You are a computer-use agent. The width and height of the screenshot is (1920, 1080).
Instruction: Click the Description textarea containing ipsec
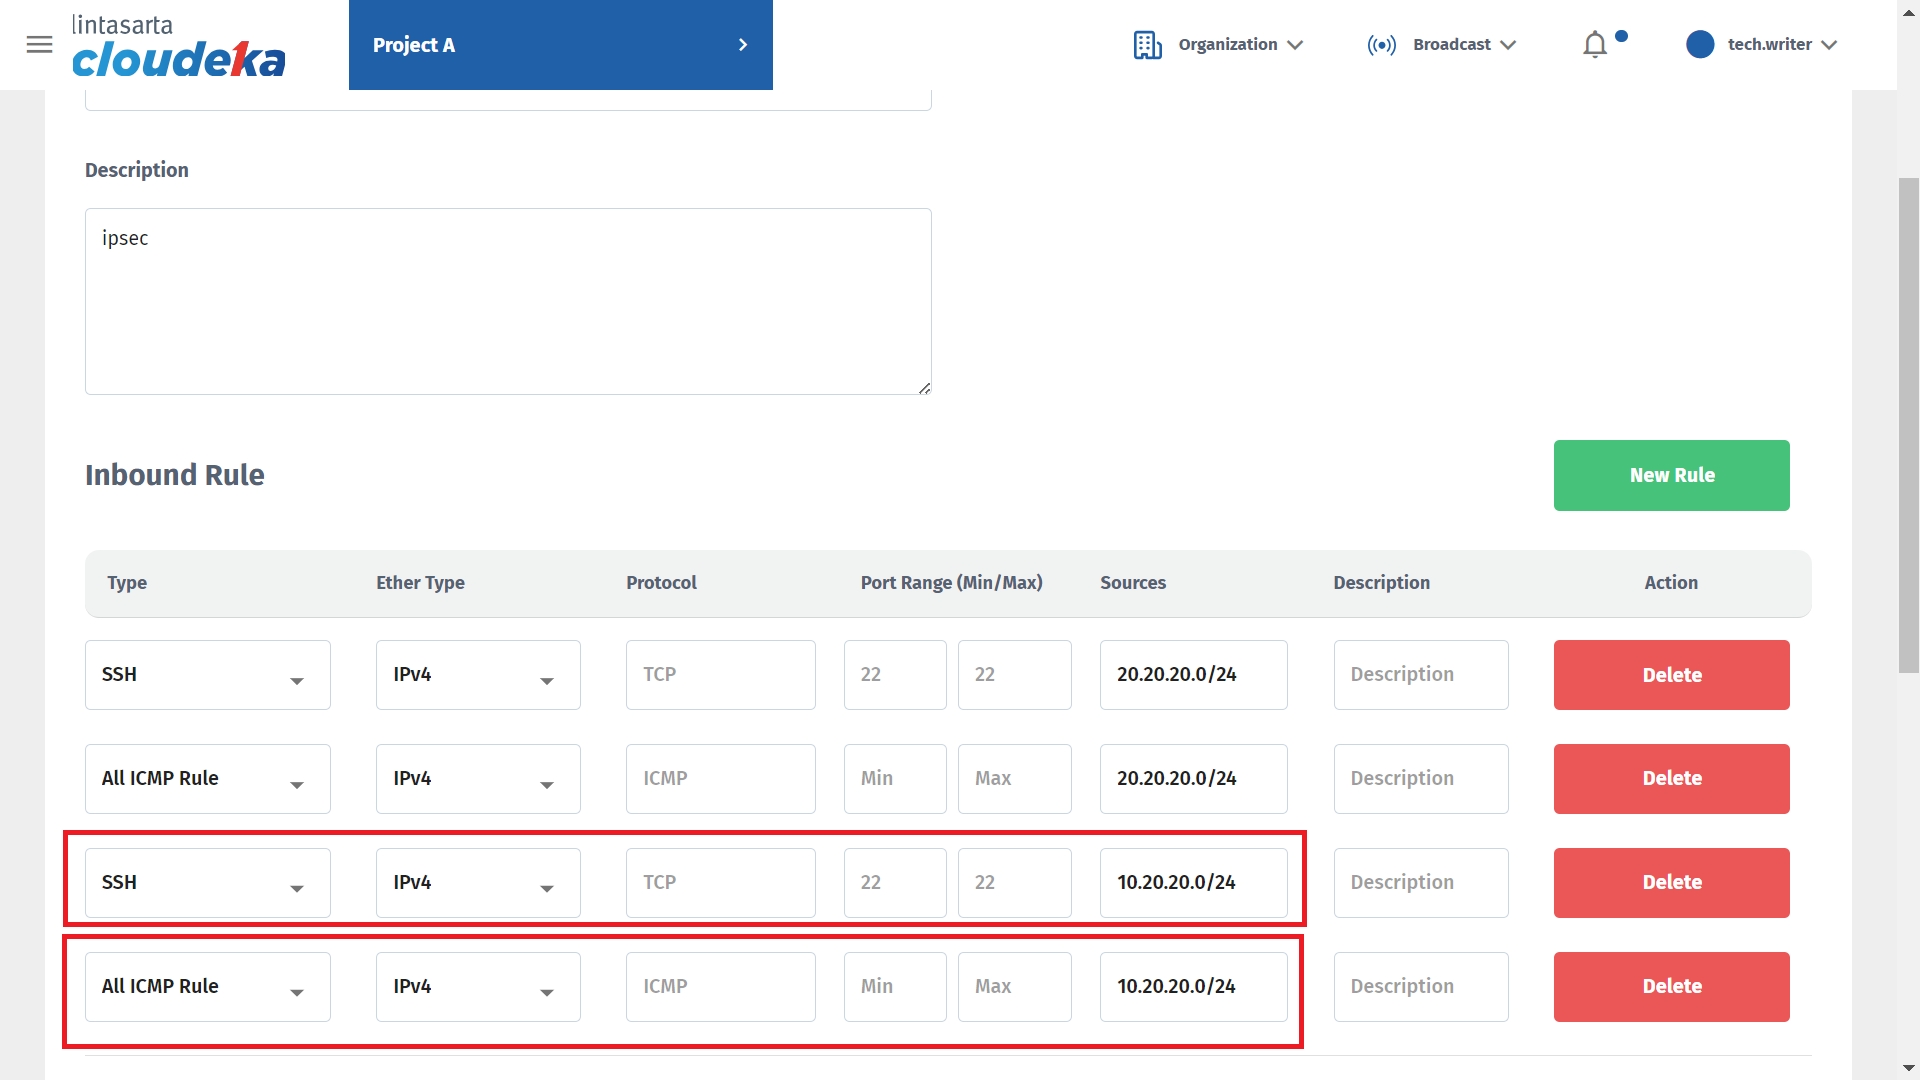pyautogui.click(x=508, y=301)
